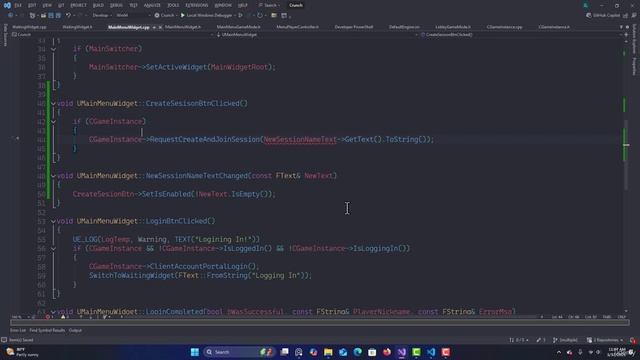Open the tab overflow list dropdown
640x360 pixels.
(621, 27)
